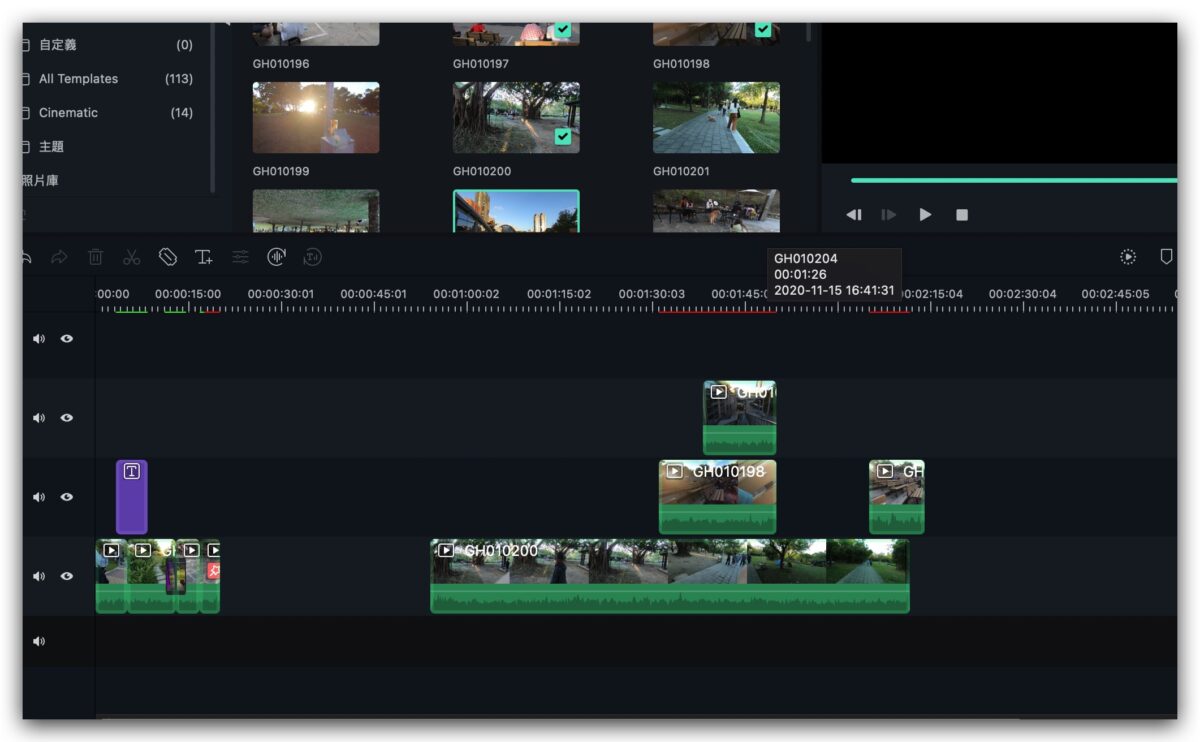
Task: Click ruler at 00:02:30:04
Action: pyautogui.click(x=1022, y=295)
